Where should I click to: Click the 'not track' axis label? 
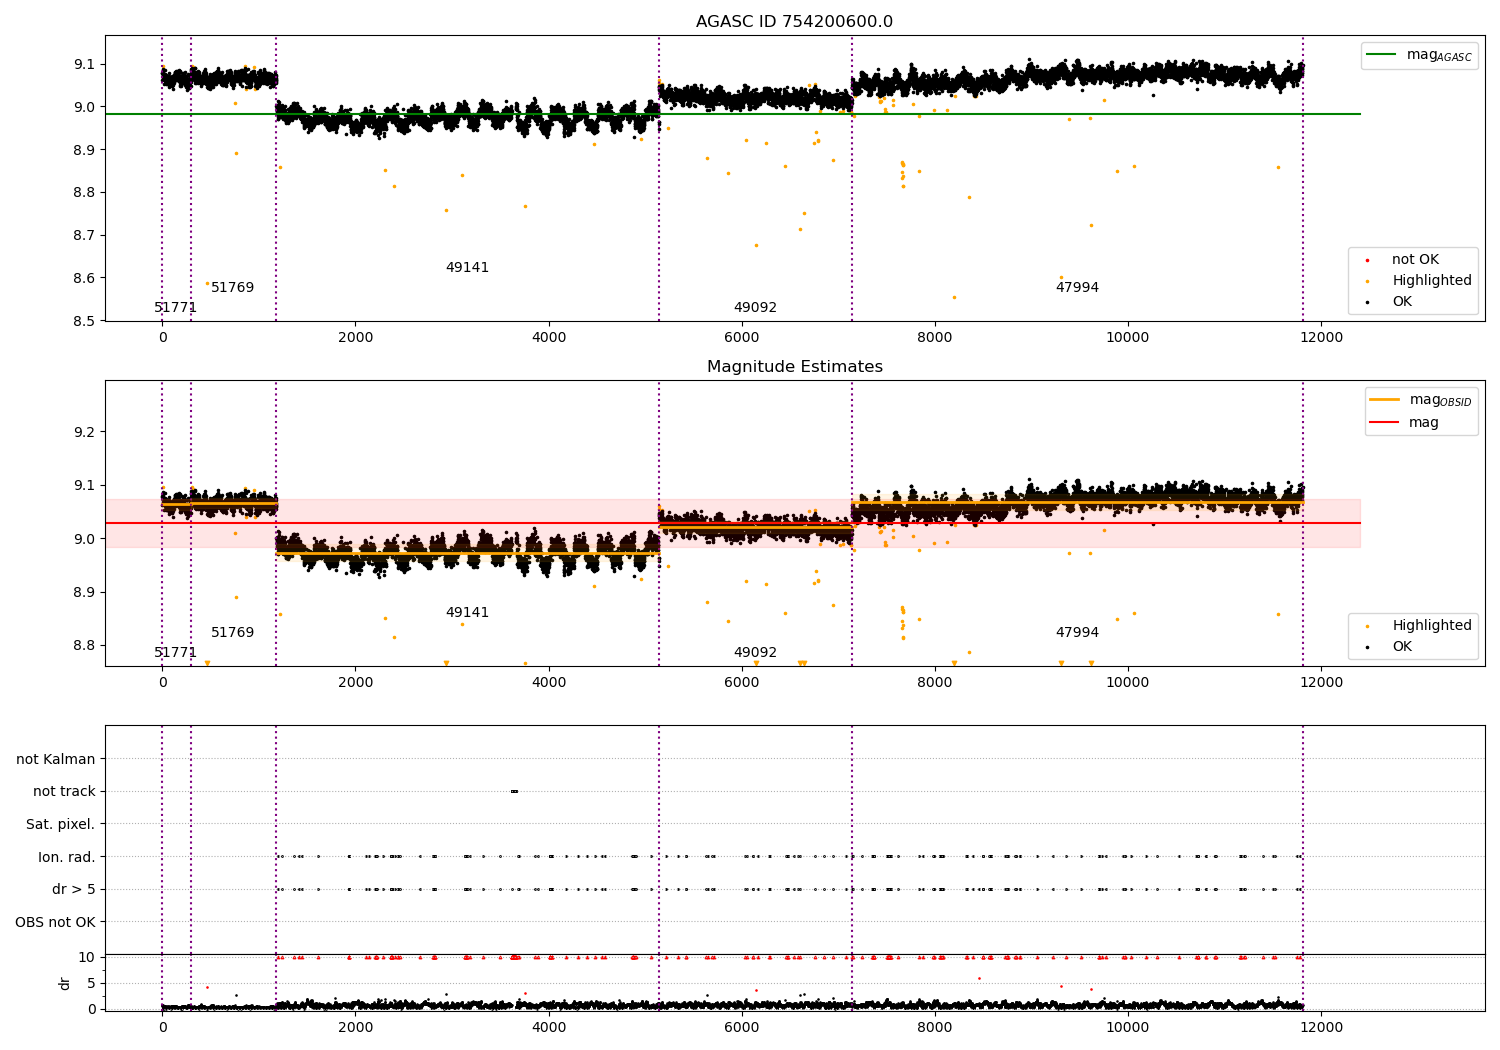(x=64, y=792)
